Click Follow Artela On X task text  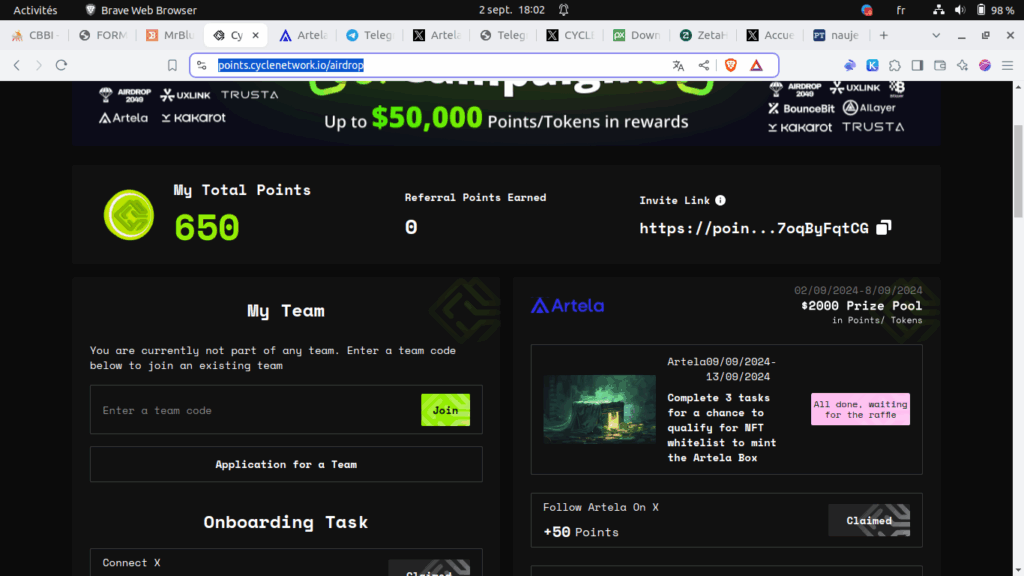tap(601, 507)
